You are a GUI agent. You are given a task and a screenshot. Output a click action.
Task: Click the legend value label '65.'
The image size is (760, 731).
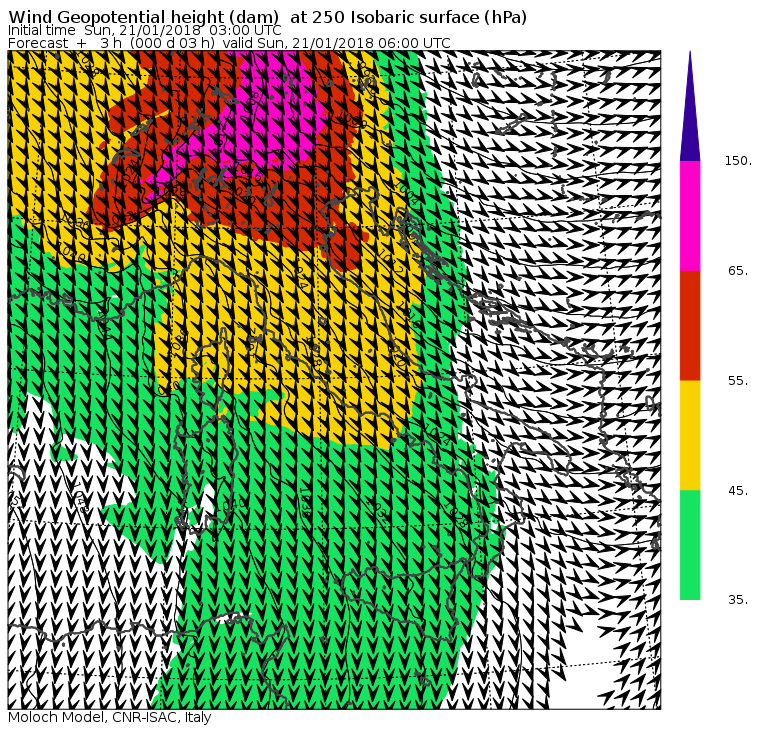coord(738,271)
